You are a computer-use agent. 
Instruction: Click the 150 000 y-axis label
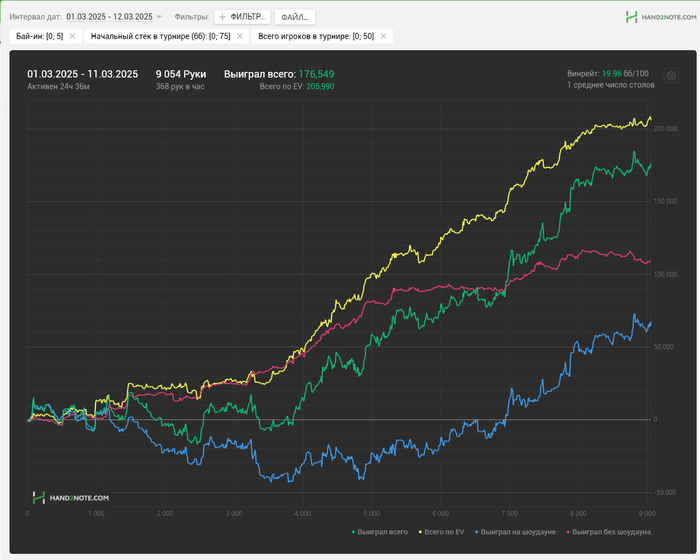[x=666, y=201]
